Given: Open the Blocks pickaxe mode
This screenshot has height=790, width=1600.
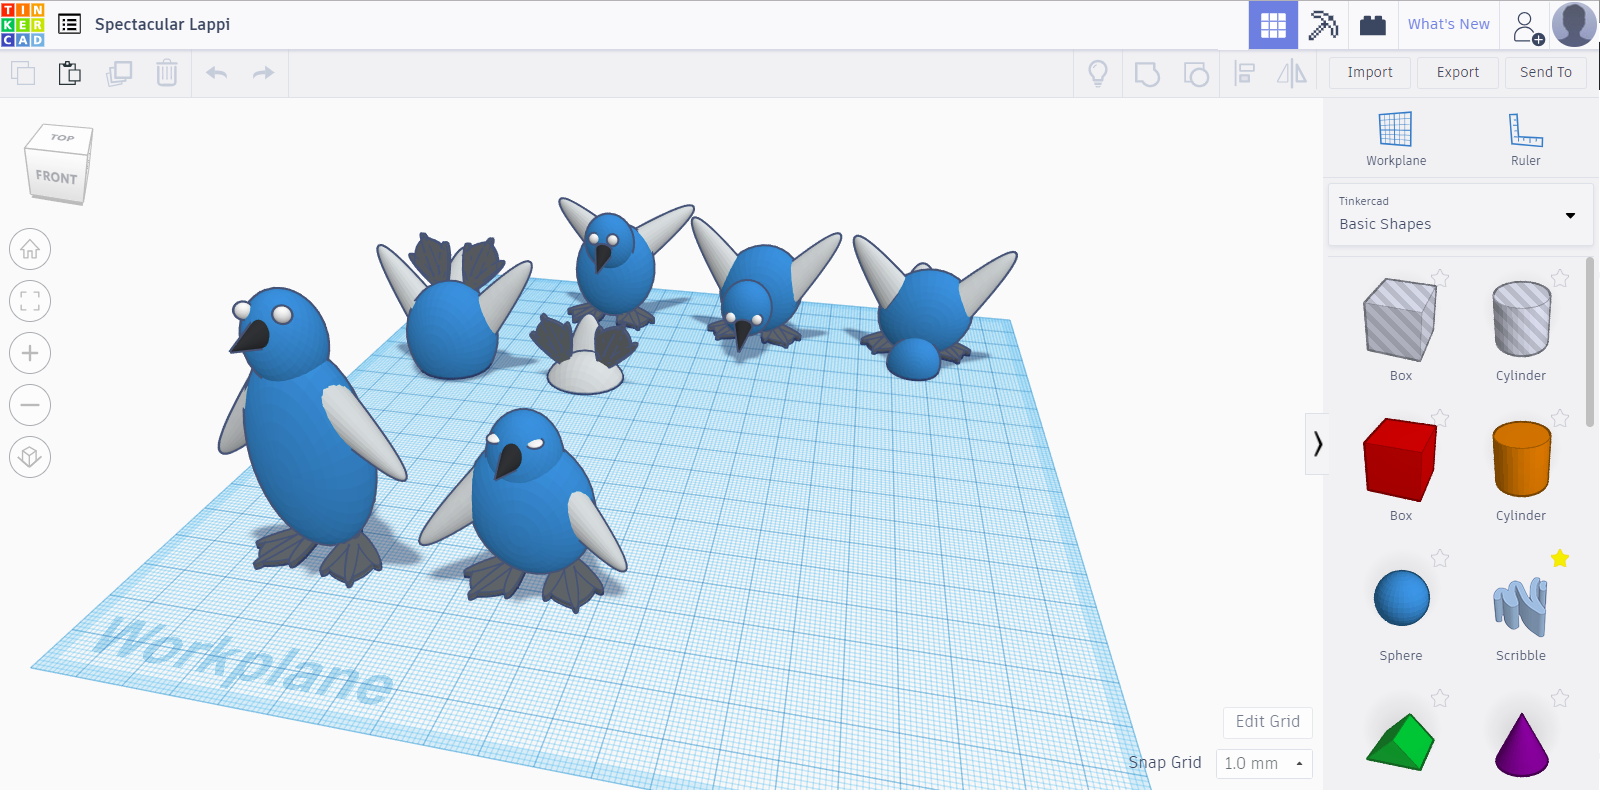Looking at the screenshot, I should click(1323, 25).
